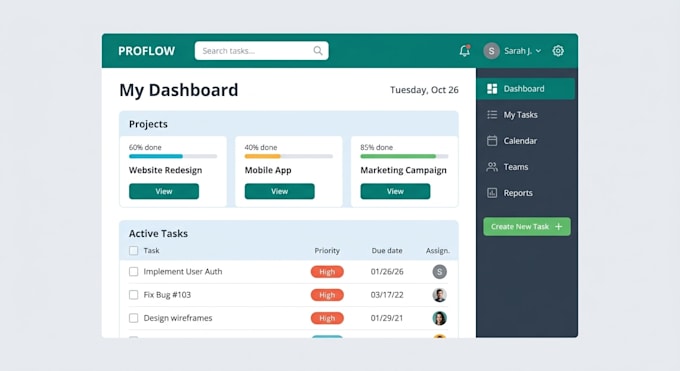Viewport: 680px width, 371px height.
Task: Click the due date 01/26/26
Action: 387,272
